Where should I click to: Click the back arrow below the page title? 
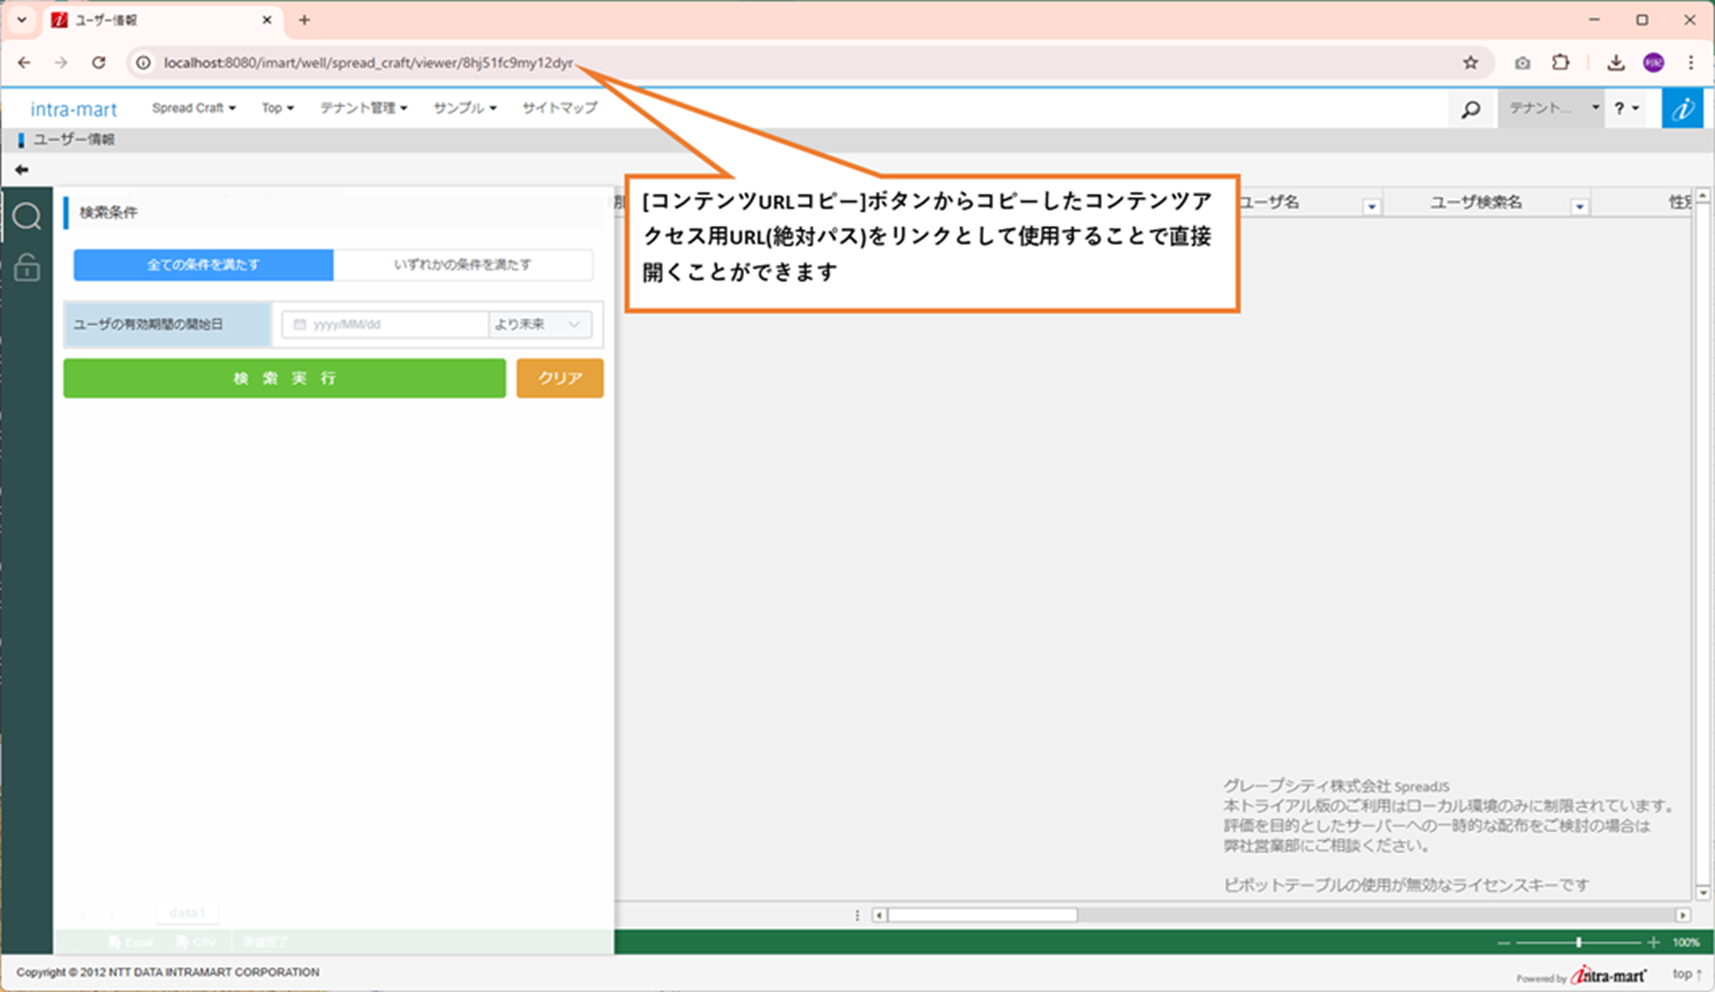tap(21, 170)
